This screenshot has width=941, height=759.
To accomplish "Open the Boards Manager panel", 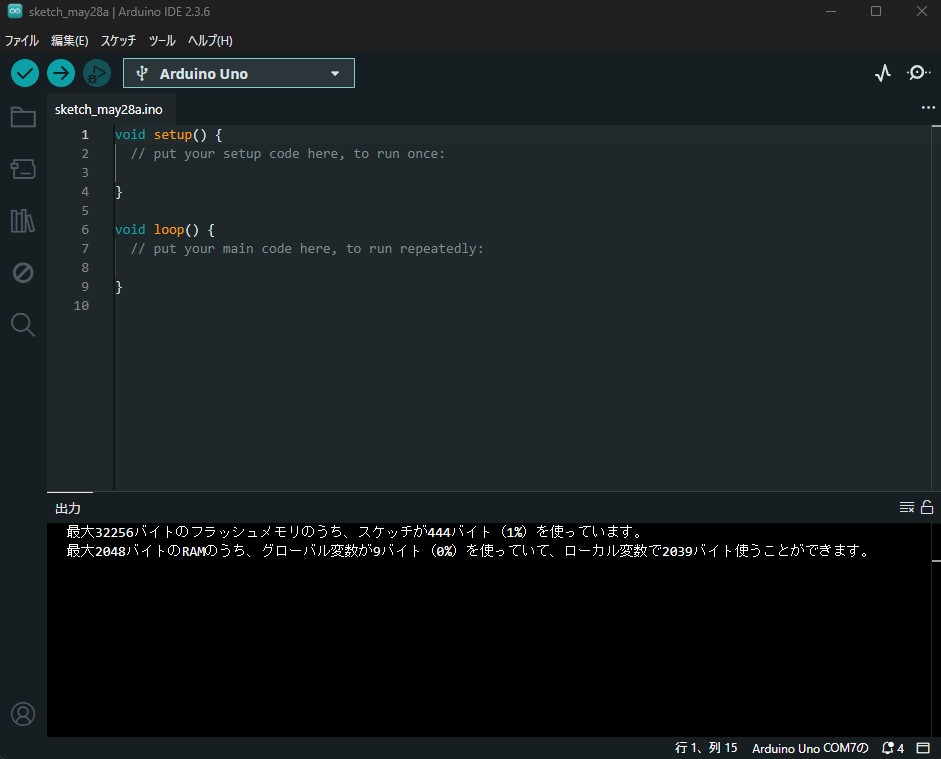I will [23, 169].
